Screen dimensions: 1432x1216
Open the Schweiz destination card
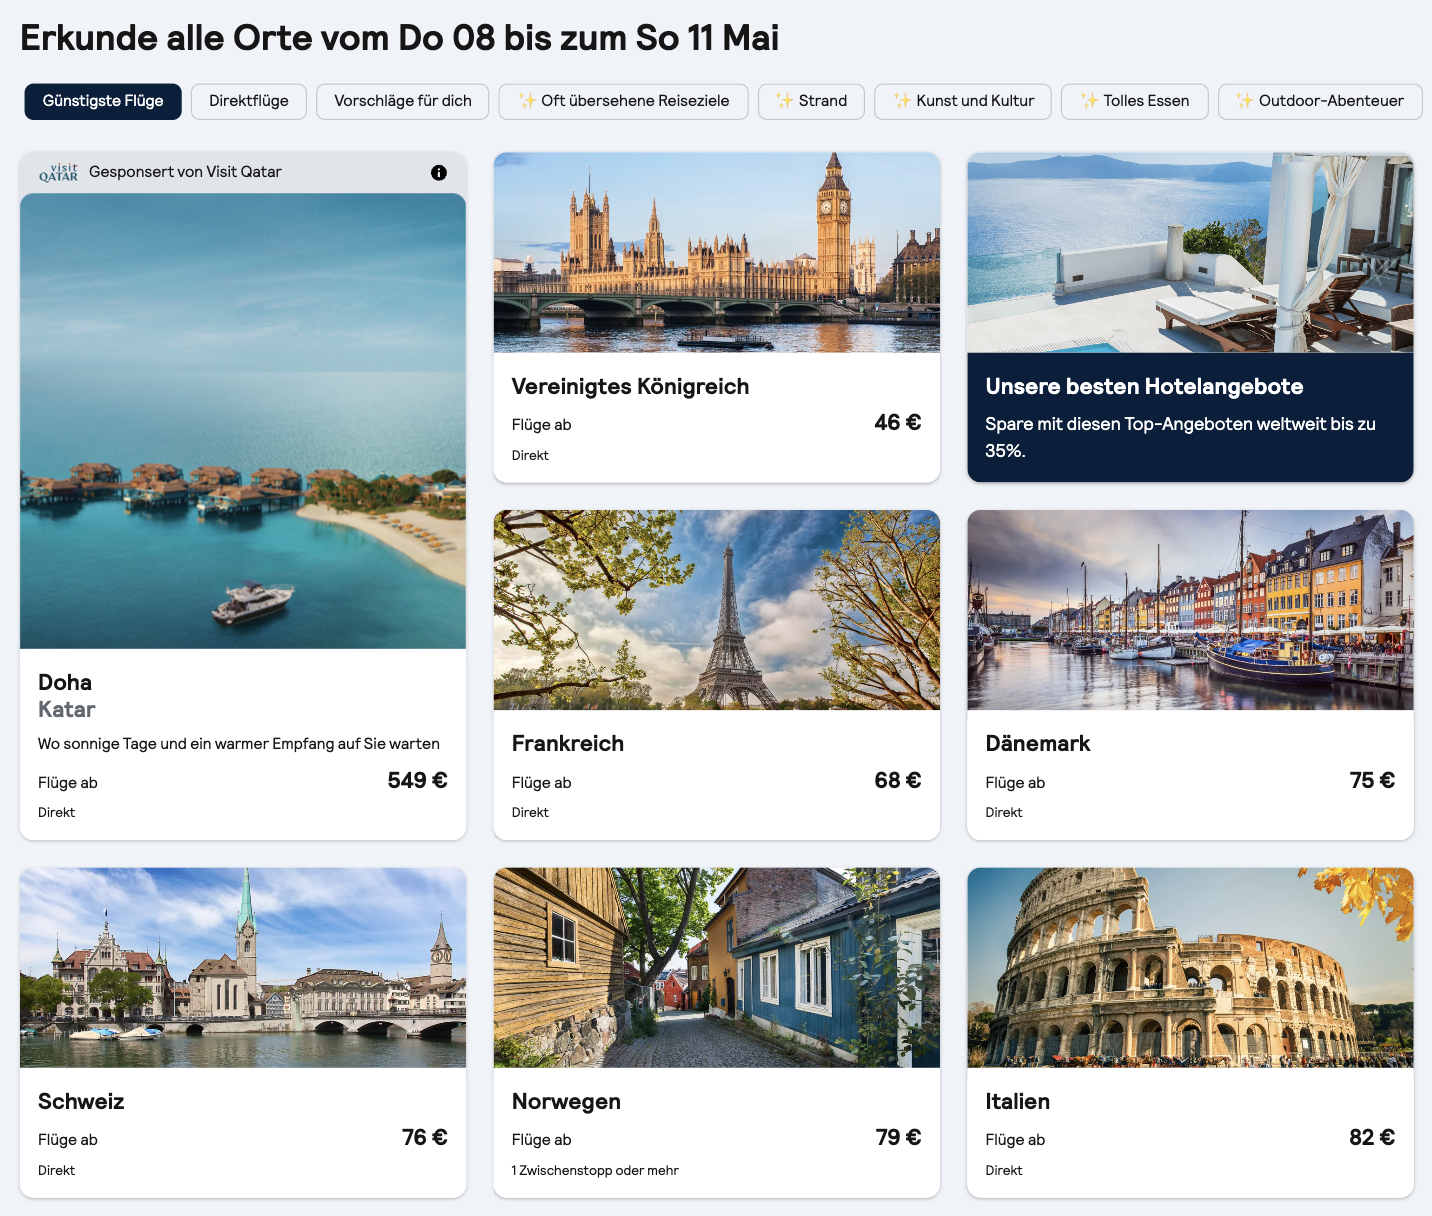coord(243,1032)
